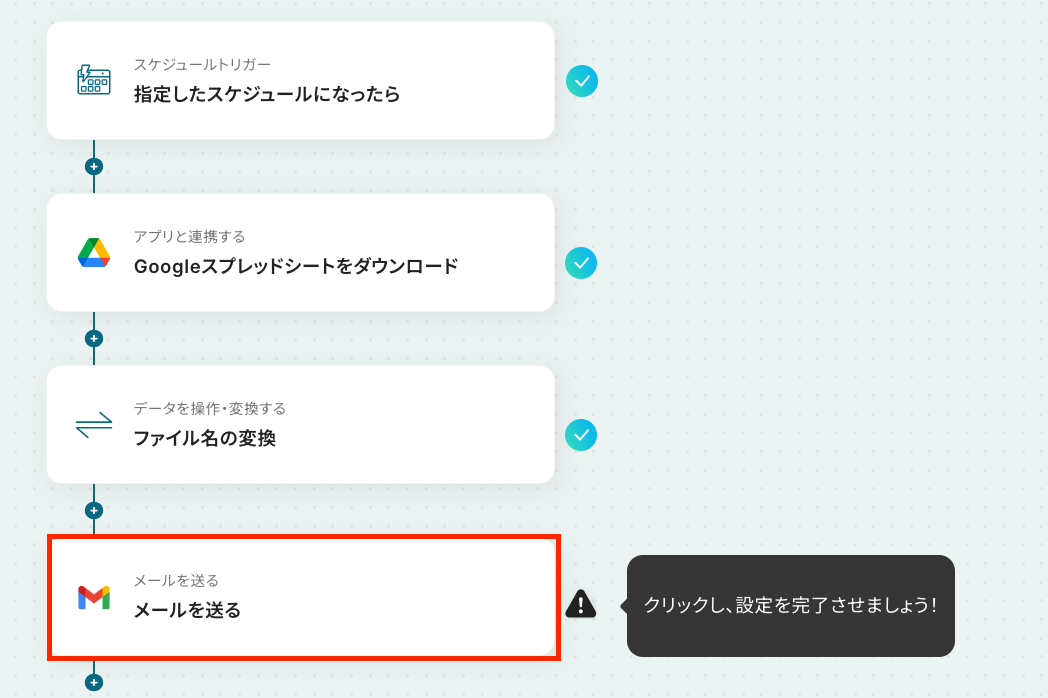Image resolution: width=1048 pixels, height=698 pixels.
Task: Click the スケジュールトリガー label
Action: pos(202,65)
